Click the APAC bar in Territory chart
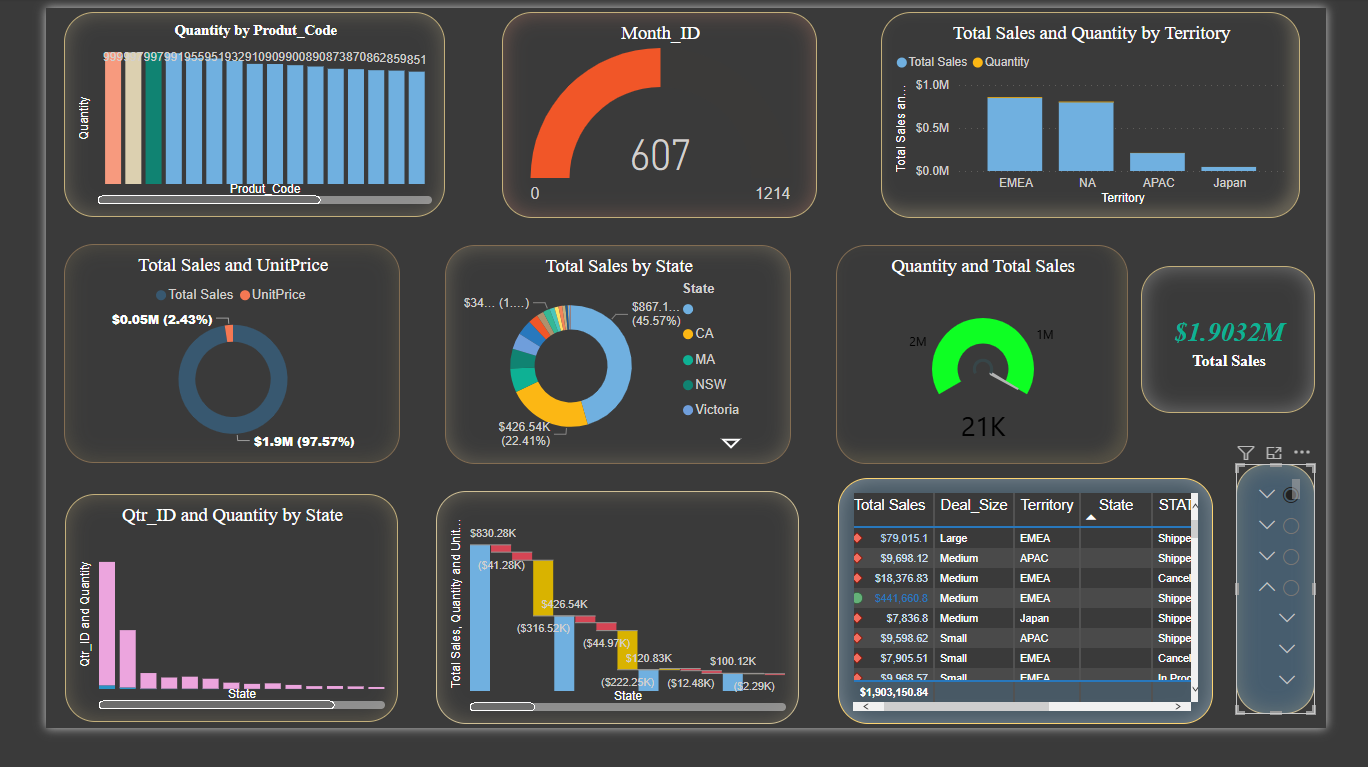The width and height of the screenshot is (1368, 767). point(1157,162)
